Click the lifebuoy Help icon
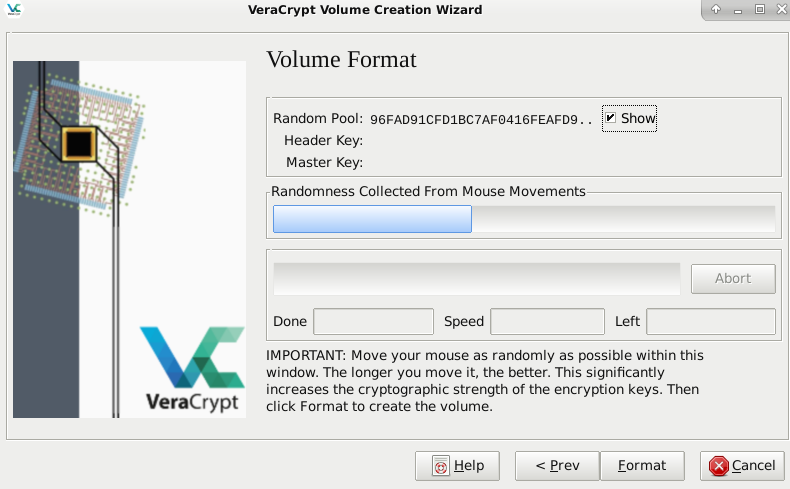The image size is (790, 489). click(x=440, y=466)
